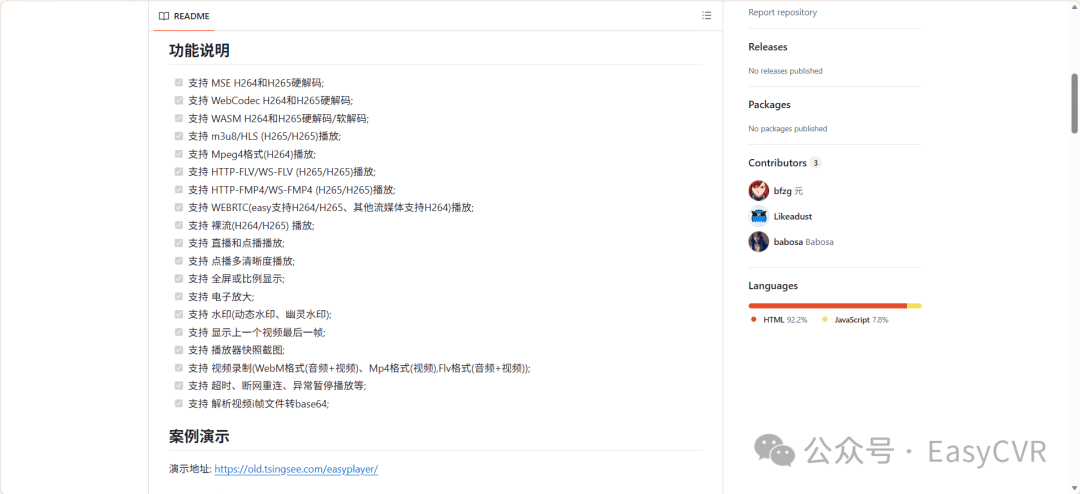Open contributor babosa's profile name

point(788,242)
